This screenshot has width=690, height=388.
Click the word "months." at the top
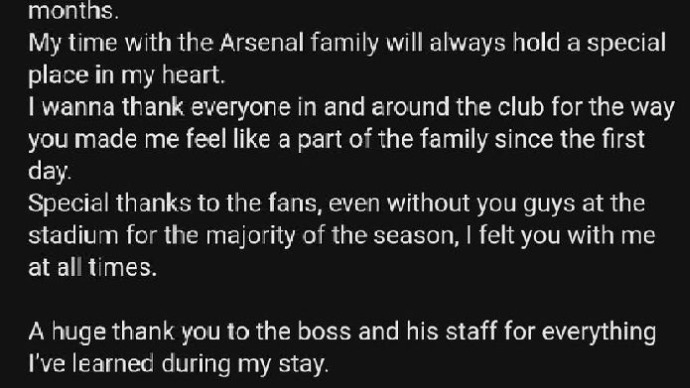point(73,11)
